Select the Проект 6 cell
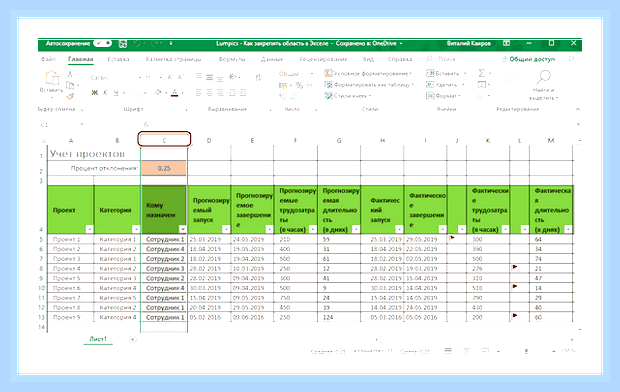Image resolution: width=620 pixels, height=392 pixels. point(70,288)
